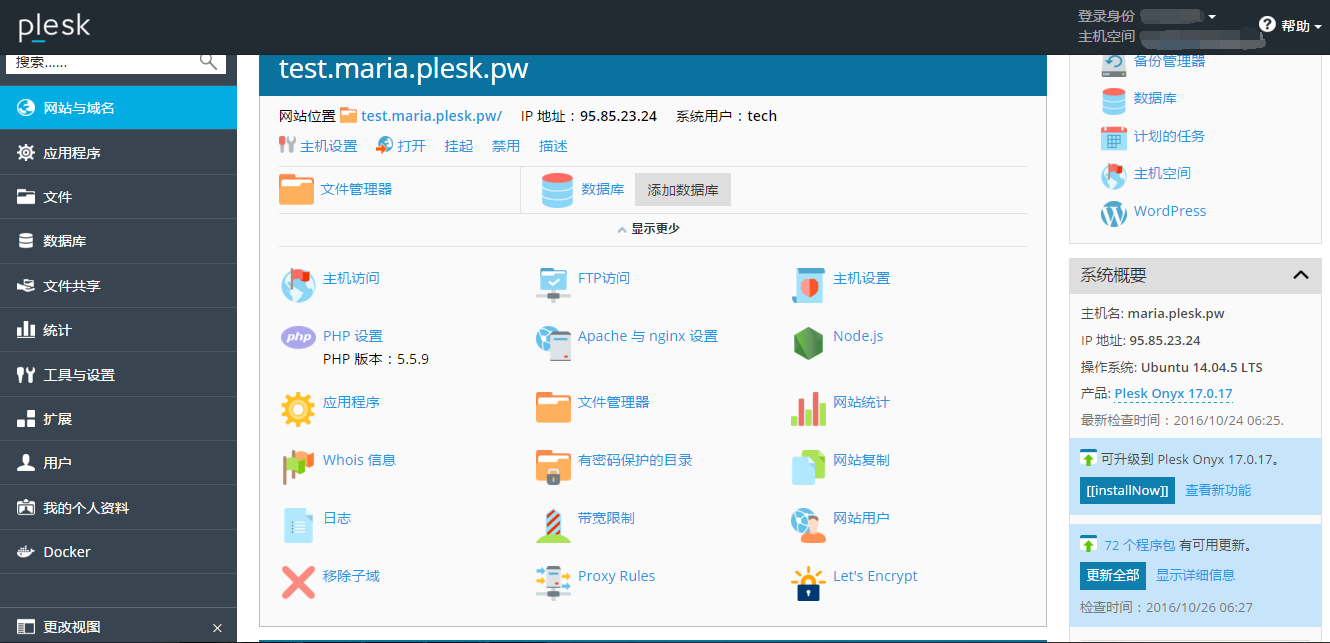
Task: Click the top 文件管理器 large folder icon
Action: tap(297, 189)
